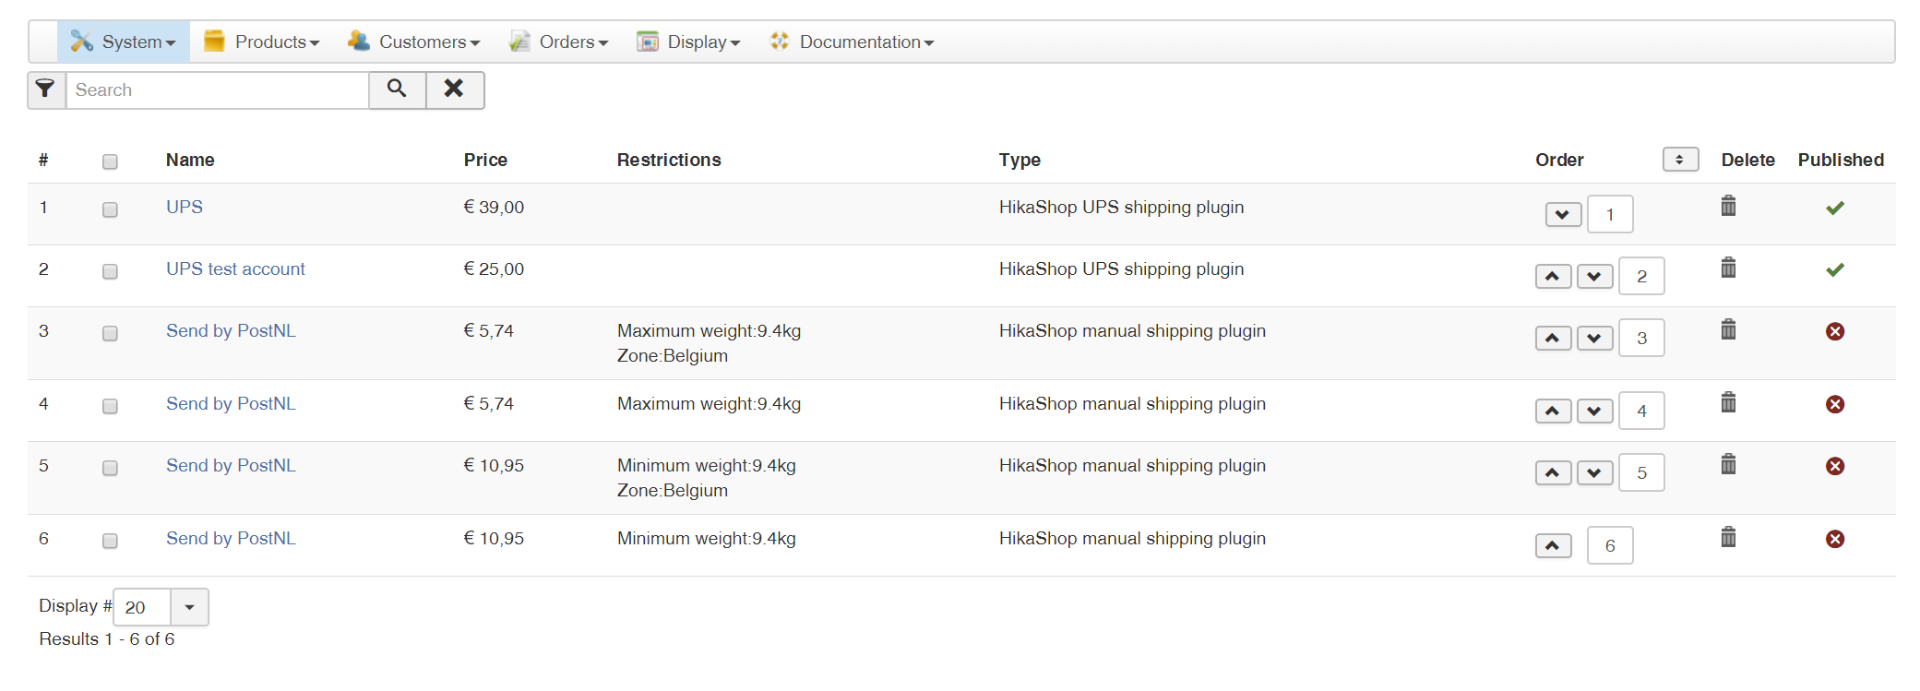Tick the checkbox for UPS row
The height and width of the screenshot is (691, 1920).
(110, 210)
